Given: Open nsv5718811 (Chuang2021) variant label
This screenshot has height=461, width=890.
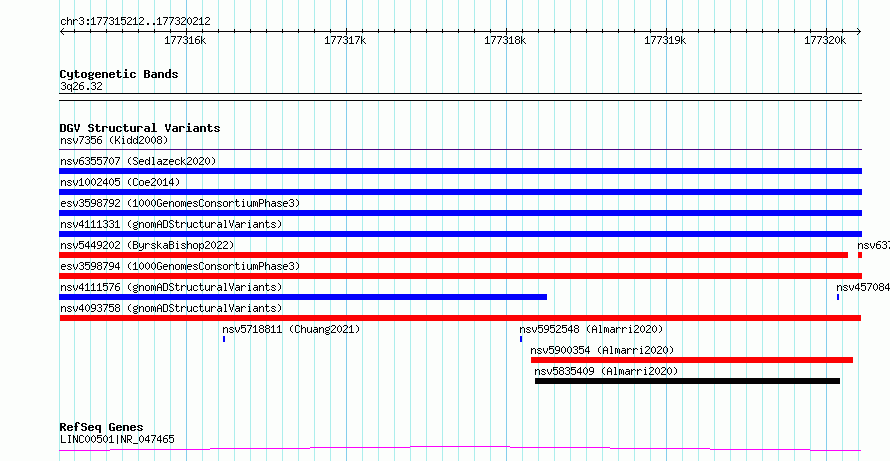Looking at the screenshot, I should (291, 329).
